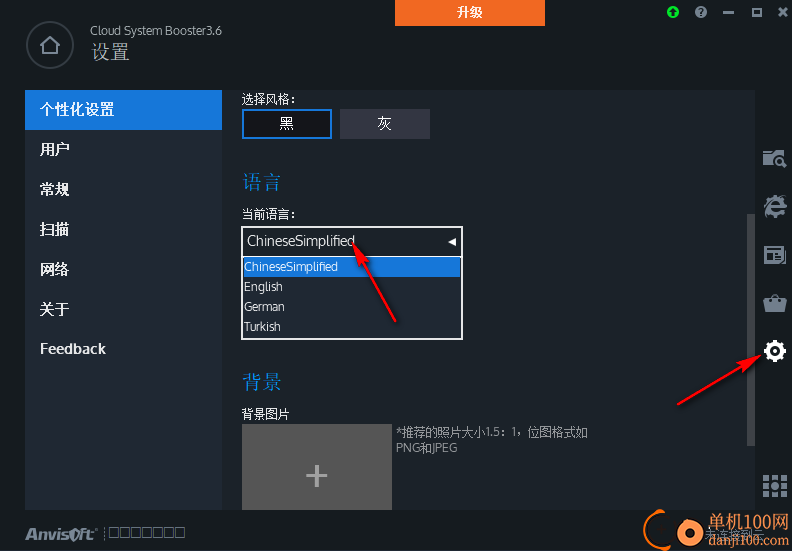The width and height of the screenshot is (792, 551).
Task: Click the green update arrow icon
Action: 673,12
